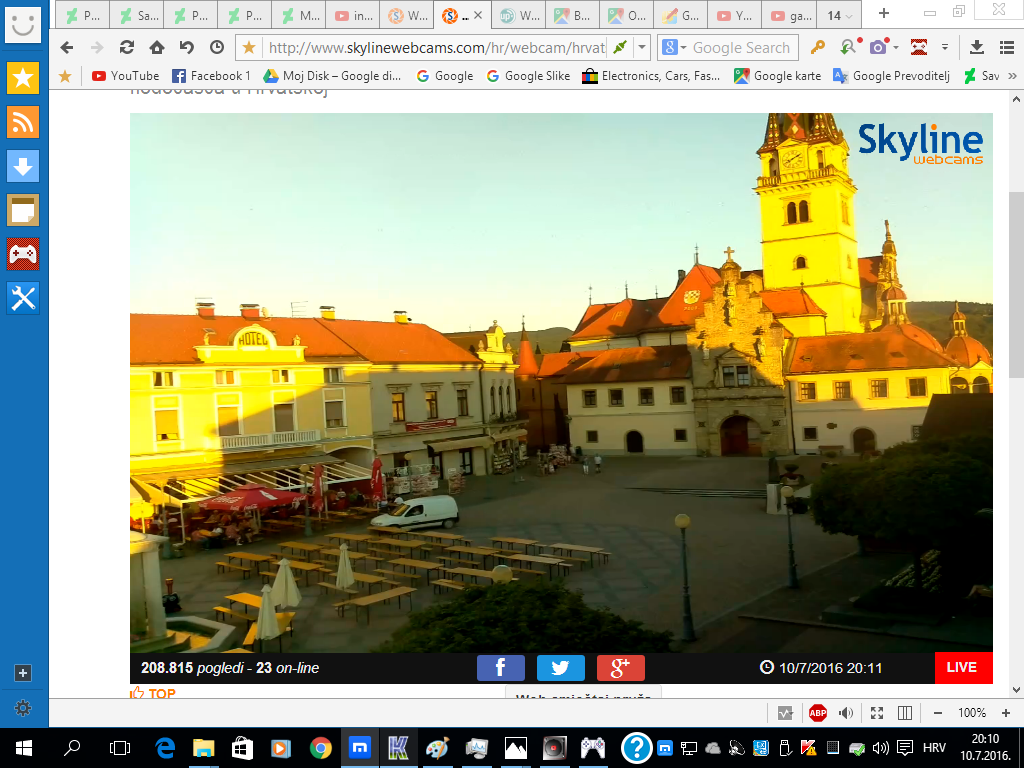Open the Downloads sidebar panel
The width and height of the screenshot is (1024, 768).
(x=23, y=166)
